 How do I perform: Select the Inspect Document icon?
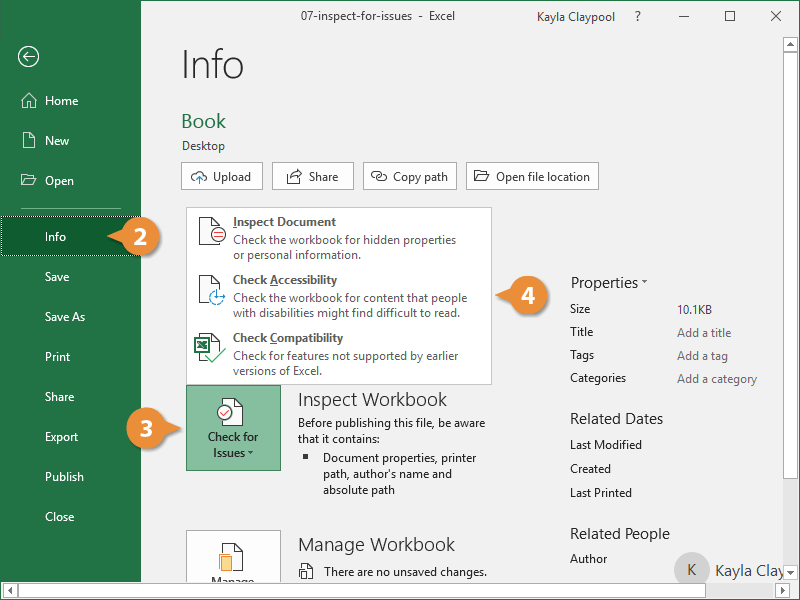pos(212,230)
